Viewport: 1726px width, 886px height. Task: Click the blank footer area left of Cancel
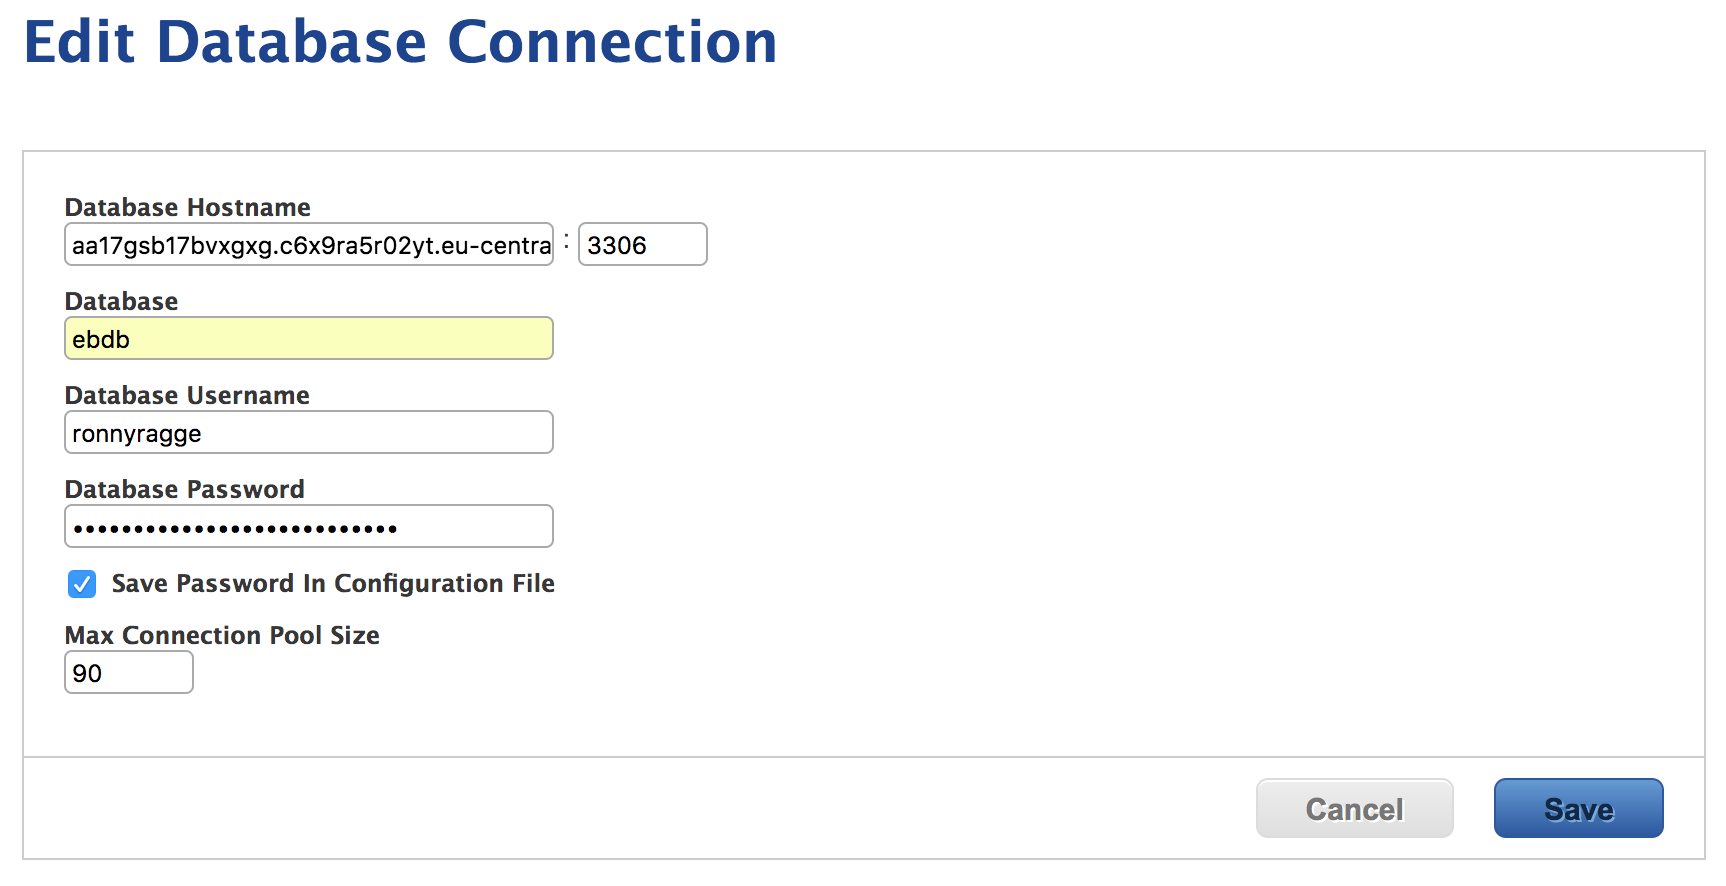click(x=640, y=808)
